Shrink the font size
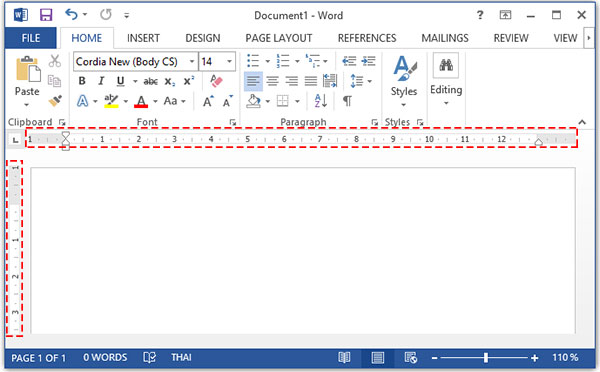The image size is (600, 372). click(228, 101)
